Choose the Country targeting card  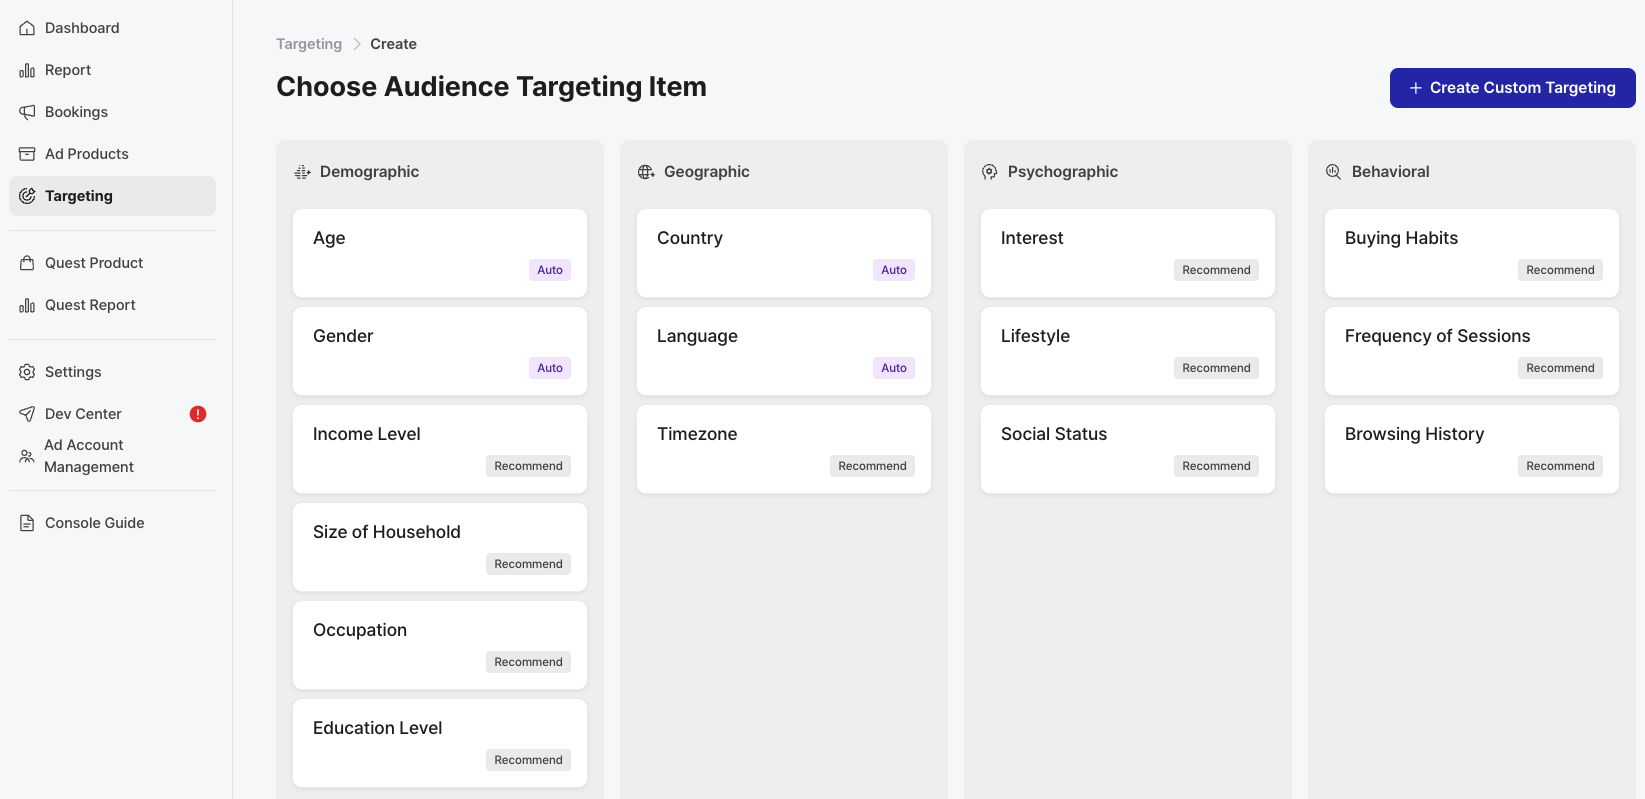[783, 252]
